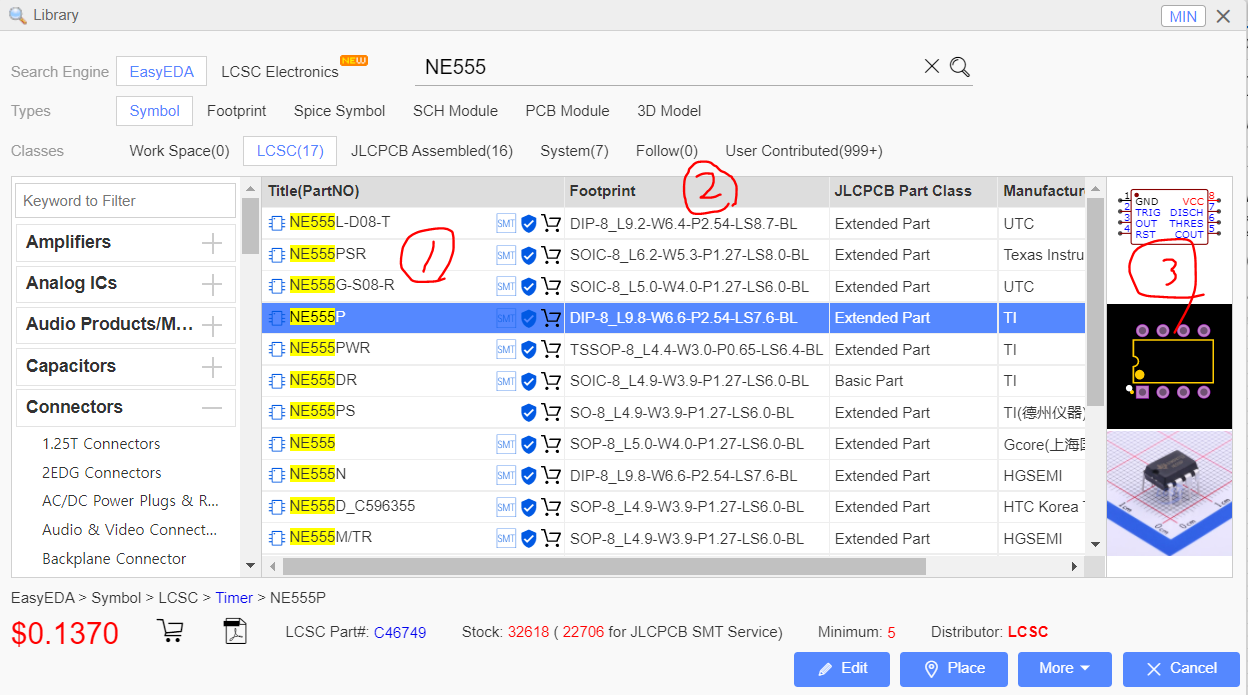Click the search magnifier icon beside NE555
The height and width of the screenshot is (695, 1248).
pos(960,67)
